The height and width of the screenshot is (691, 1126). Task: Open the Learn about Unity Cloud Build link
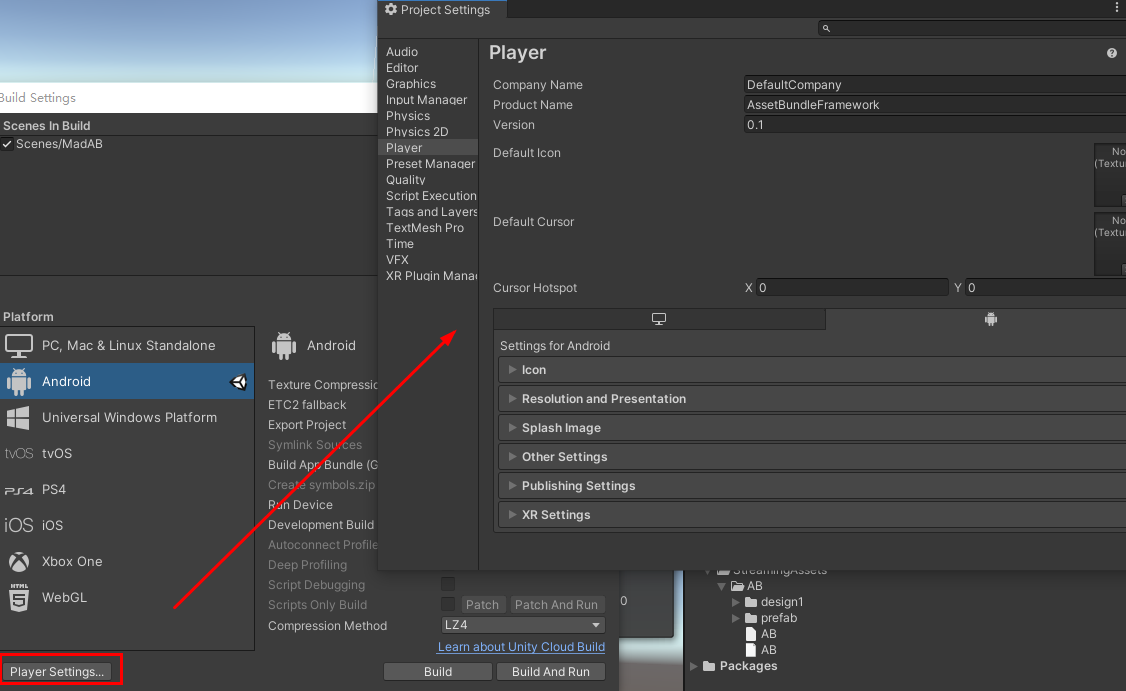[x=521, y=647]
